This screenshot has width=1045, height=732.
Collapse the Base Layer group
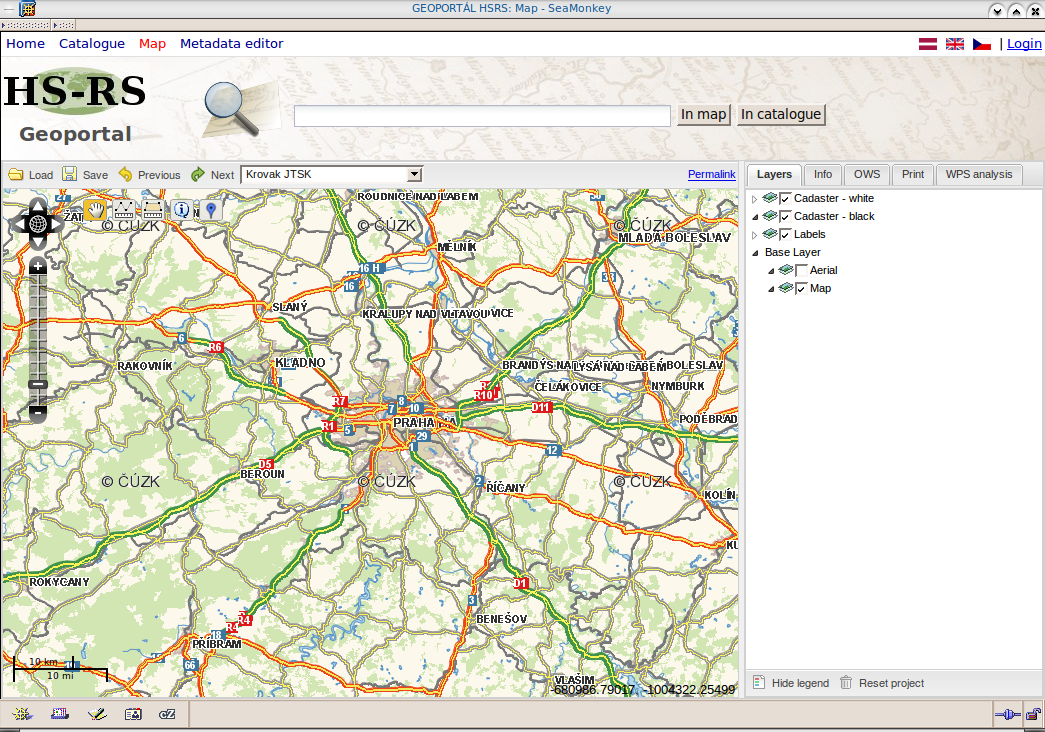point(755,253)
